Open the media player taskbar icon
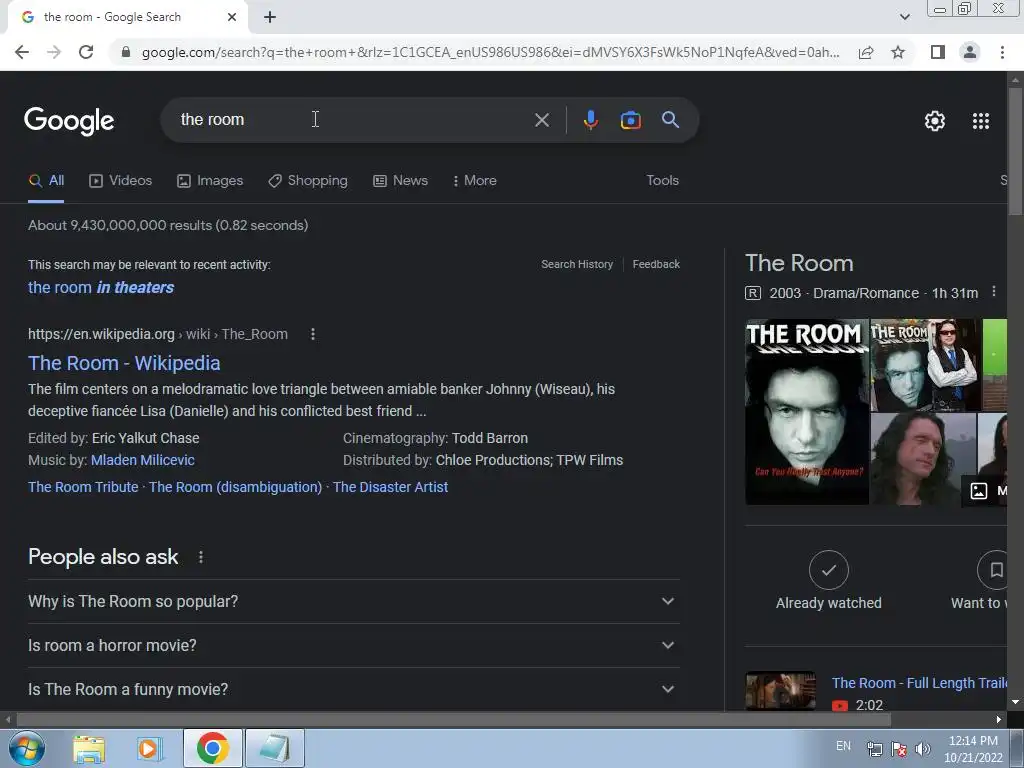The width and height of the screenshot is (1024, 768). (x=148, y=749)
